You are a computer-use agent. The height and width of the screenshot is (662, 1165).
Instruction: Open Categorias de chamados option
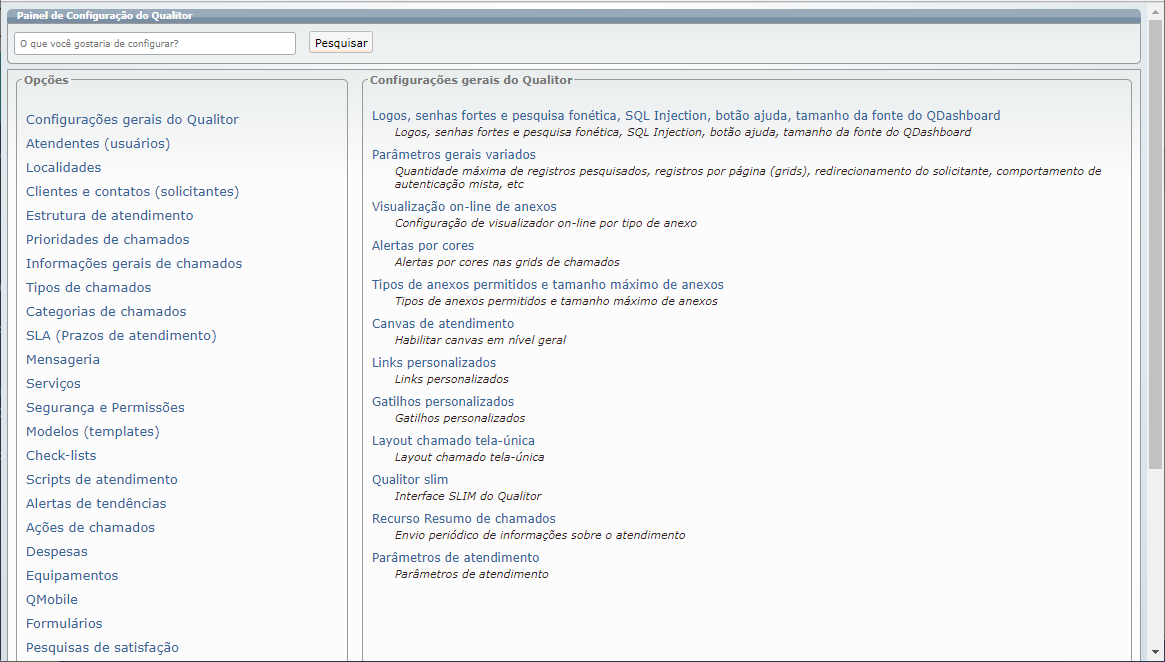[106, 311]
